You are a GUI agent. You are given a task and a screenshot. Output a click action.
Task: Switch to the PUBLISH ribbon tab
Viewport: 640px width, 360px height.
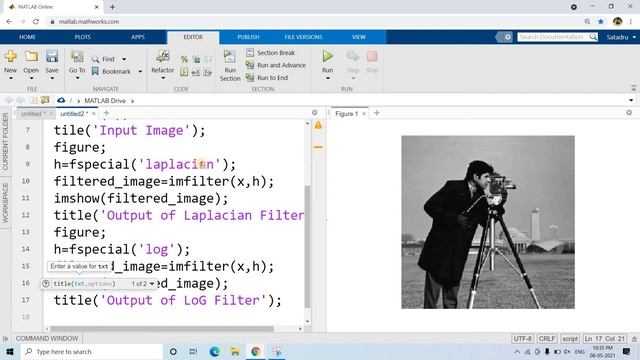tap(248, 37)
